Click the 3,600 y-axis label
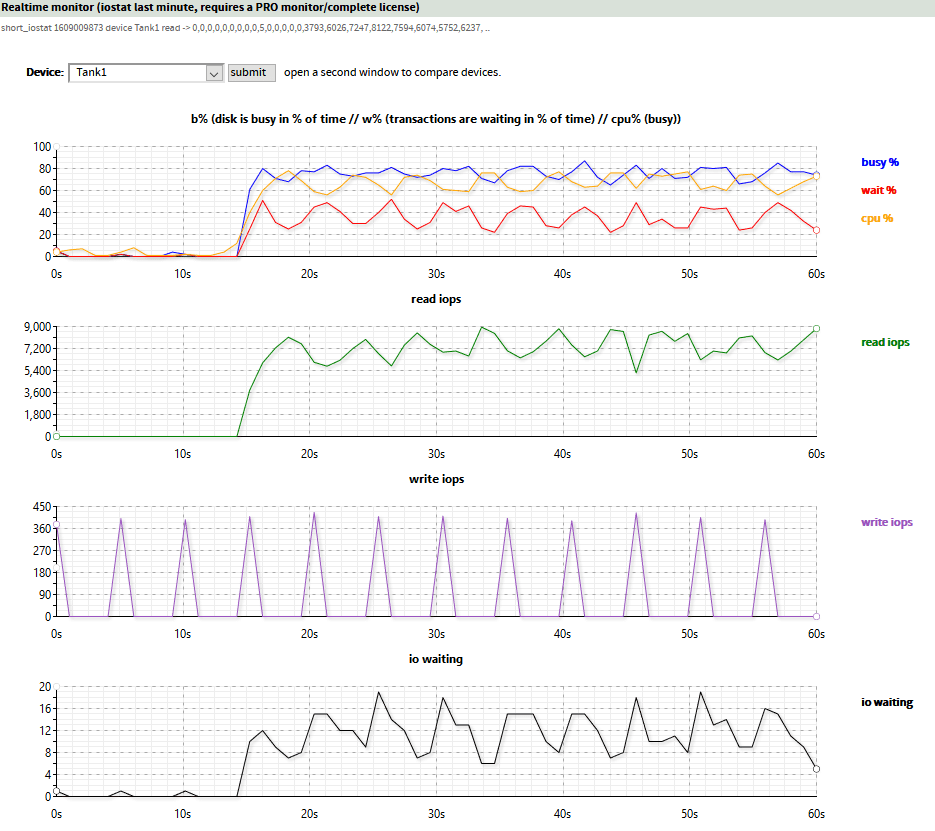 coord(38,393)
